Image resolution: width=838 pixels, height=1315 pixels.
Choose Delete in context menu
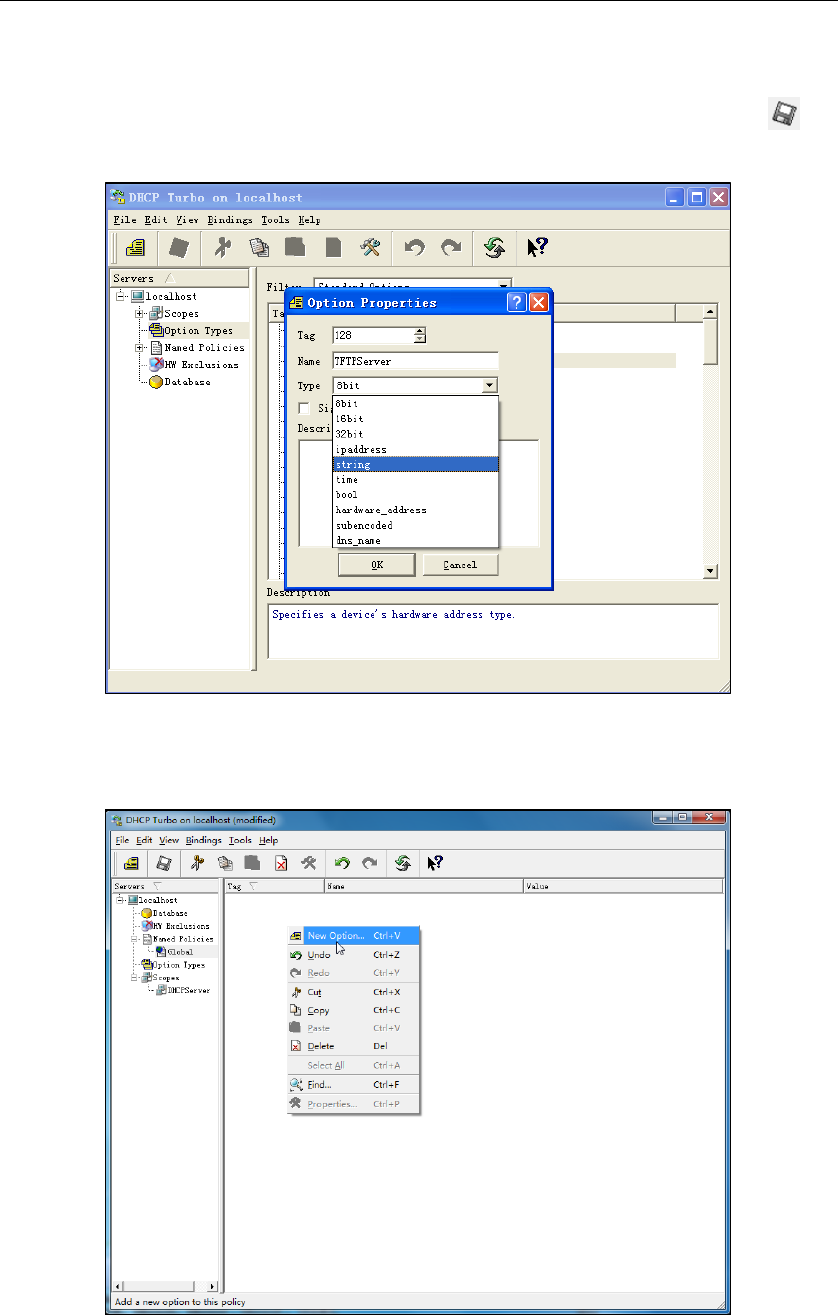coord(353,1046)
